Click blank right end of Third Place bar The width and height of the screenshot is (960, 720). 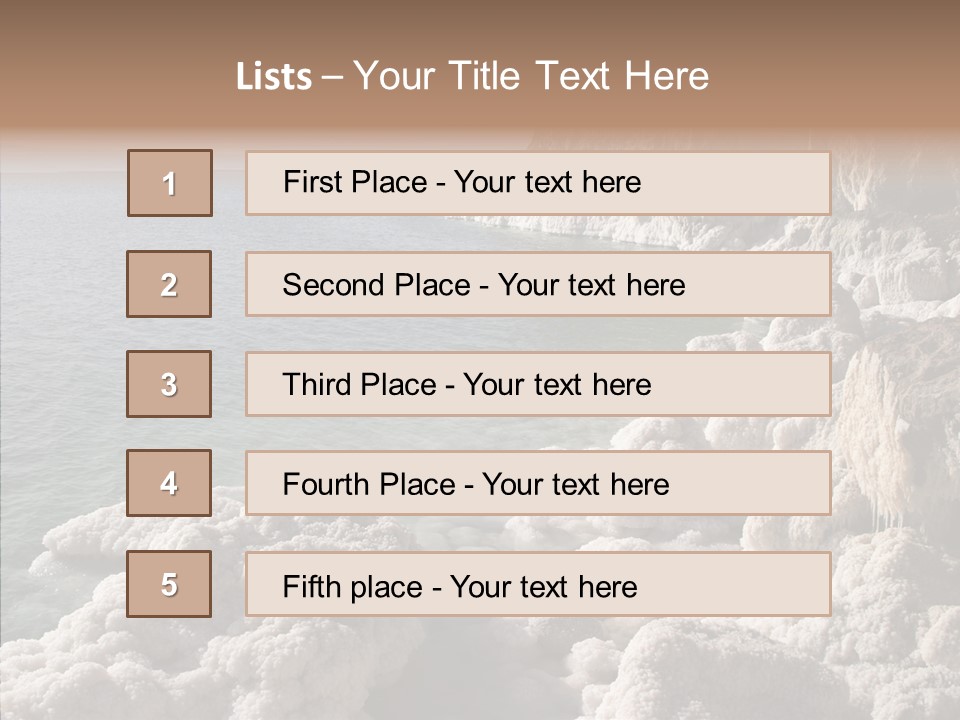click(760, 385)
